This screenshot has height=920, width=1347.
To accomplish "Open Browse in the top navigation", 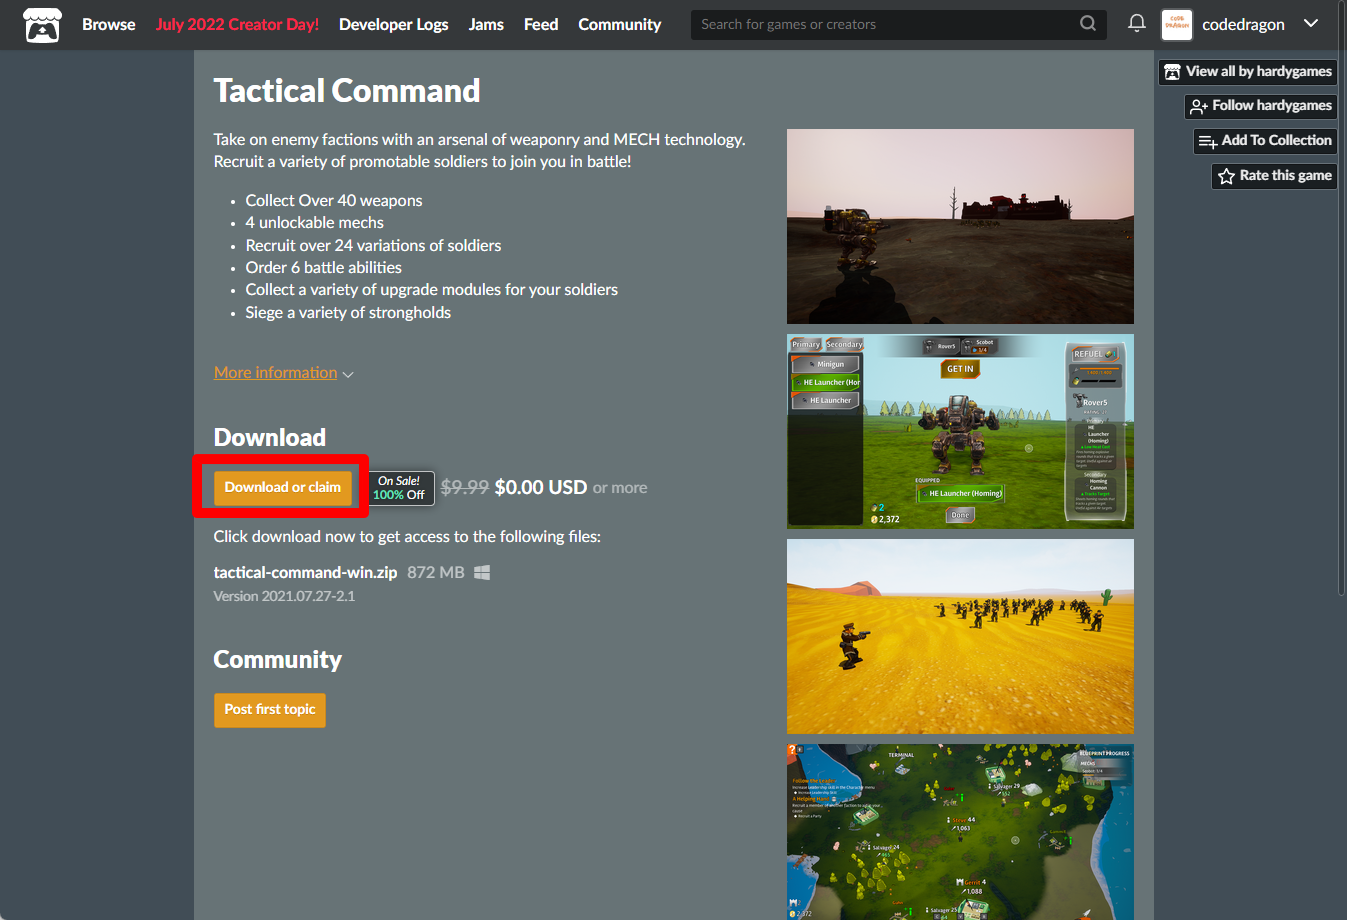I will point(109,24).
